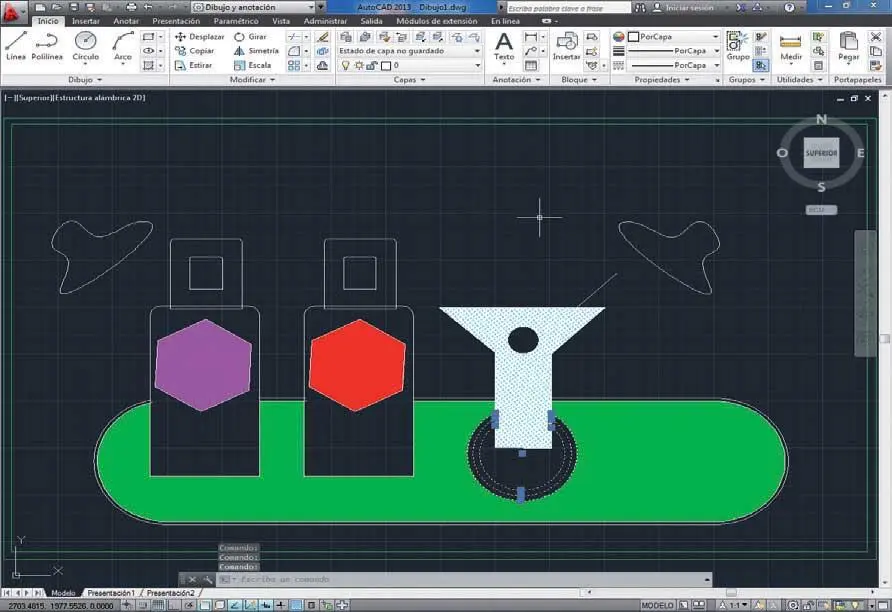Viewport: 892px width, 612px height.
Task: Expand the Capas panel
Action: (x=409, y=80)
